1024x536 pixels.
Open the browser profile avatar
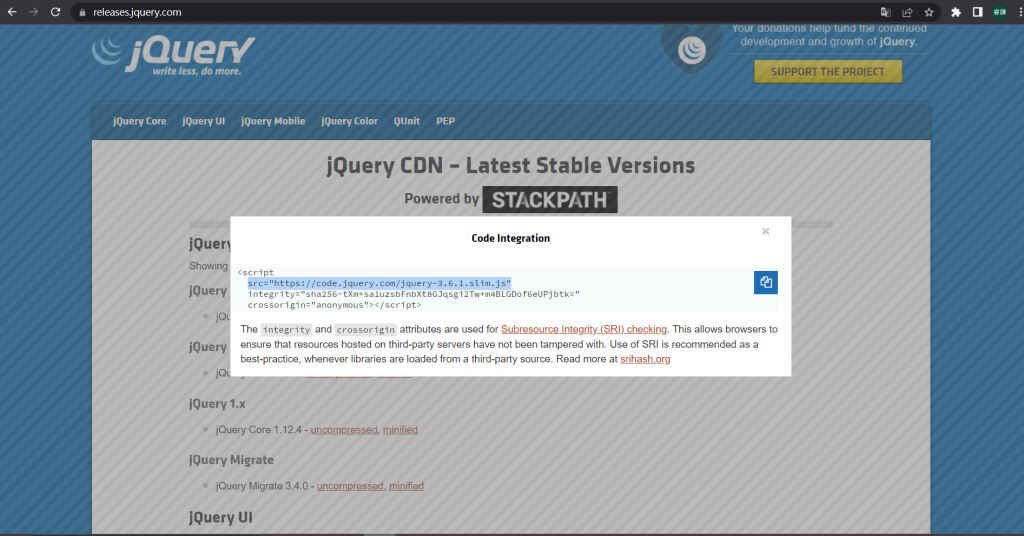999,12
